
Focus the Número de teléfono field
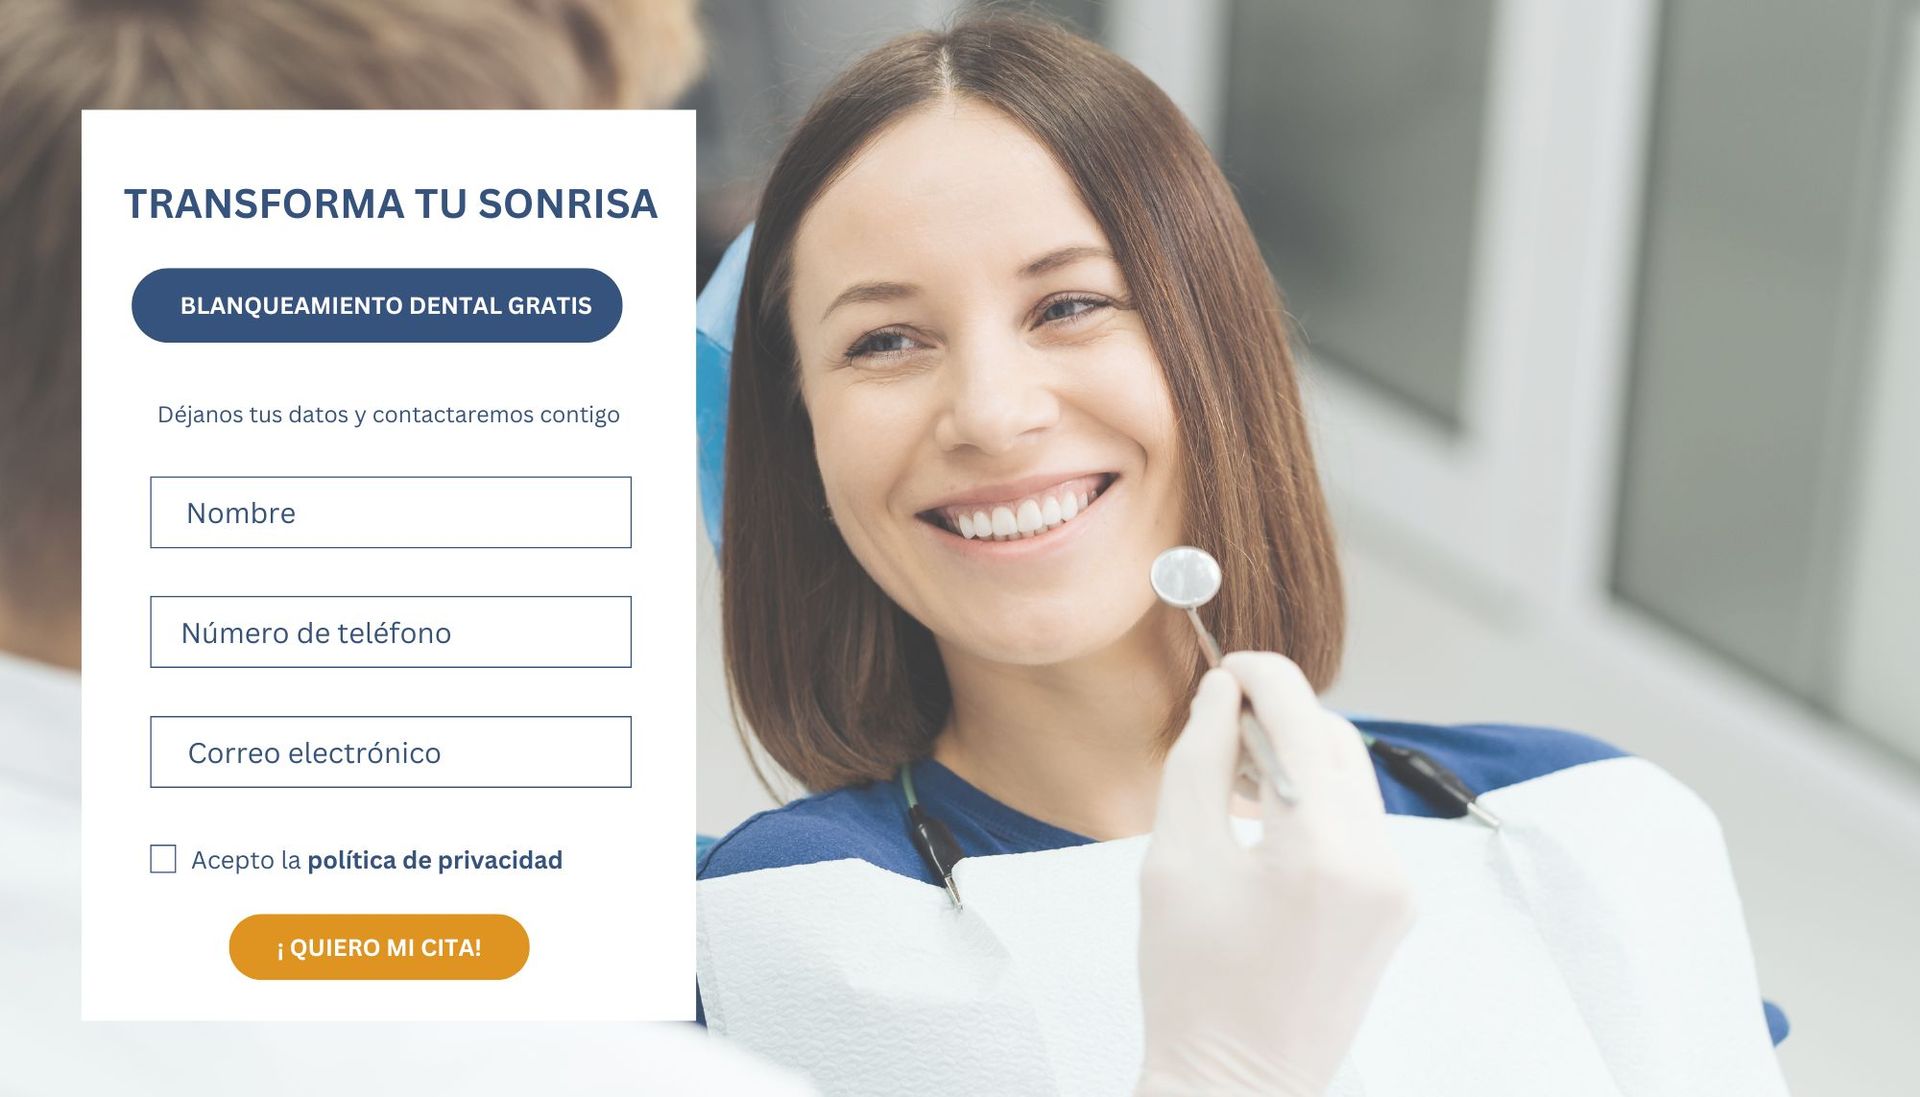390,632
